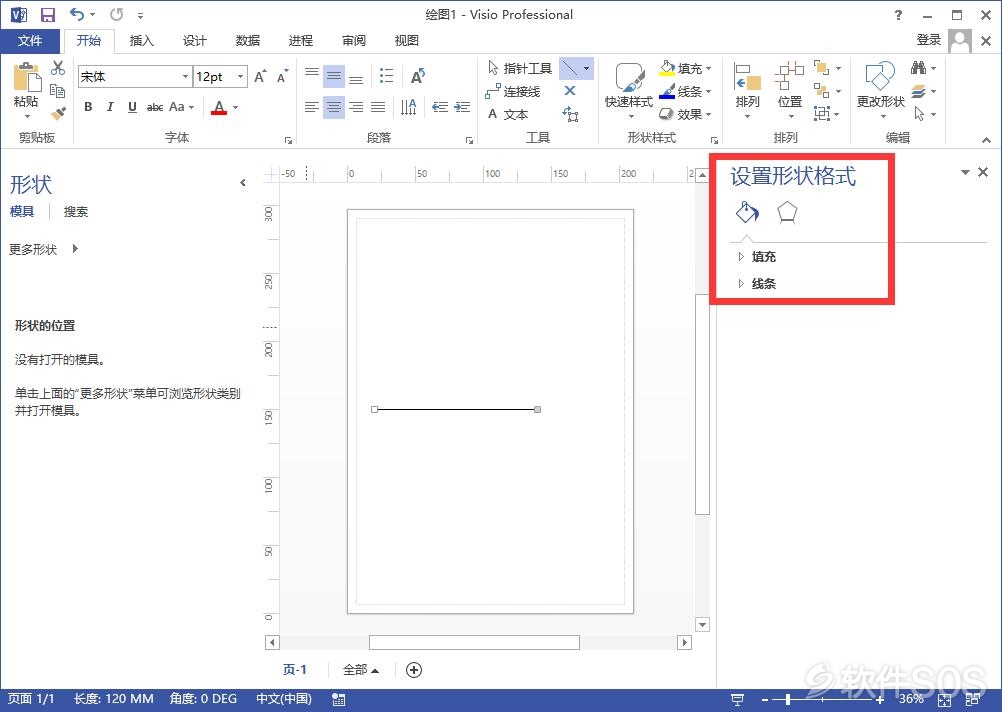Switch to the 审阅 Review tab

pos(353,41)
